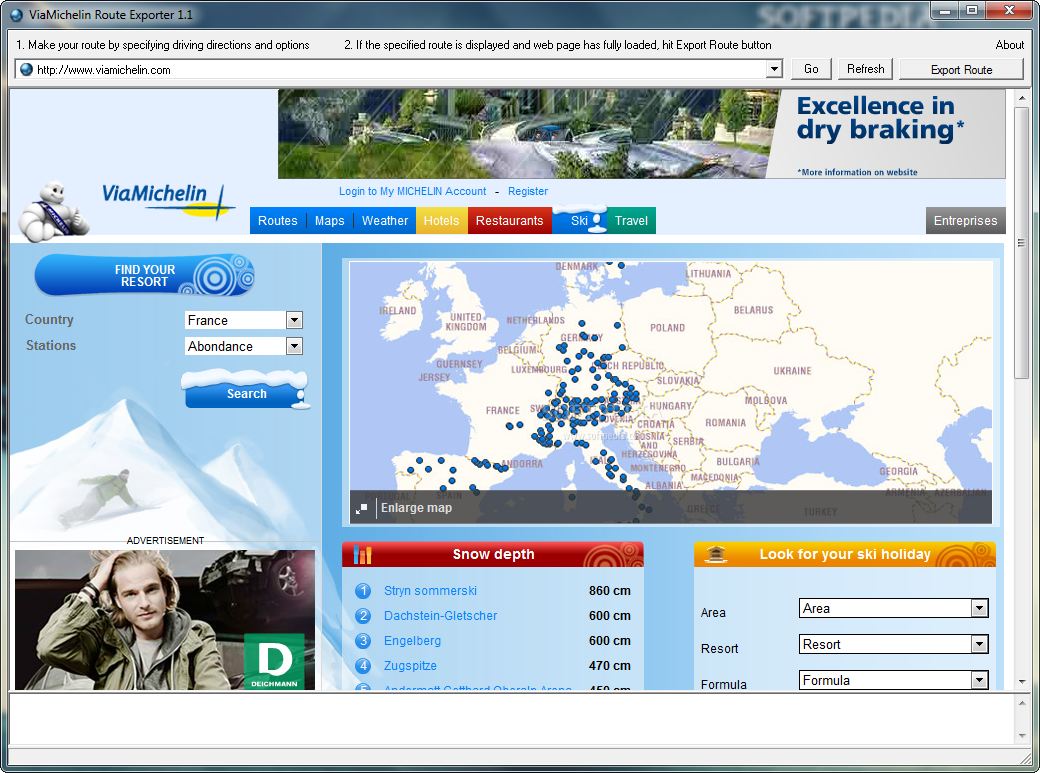Click the Snow depth bar chart icon

pyautogui.click(x=363, y=554)
